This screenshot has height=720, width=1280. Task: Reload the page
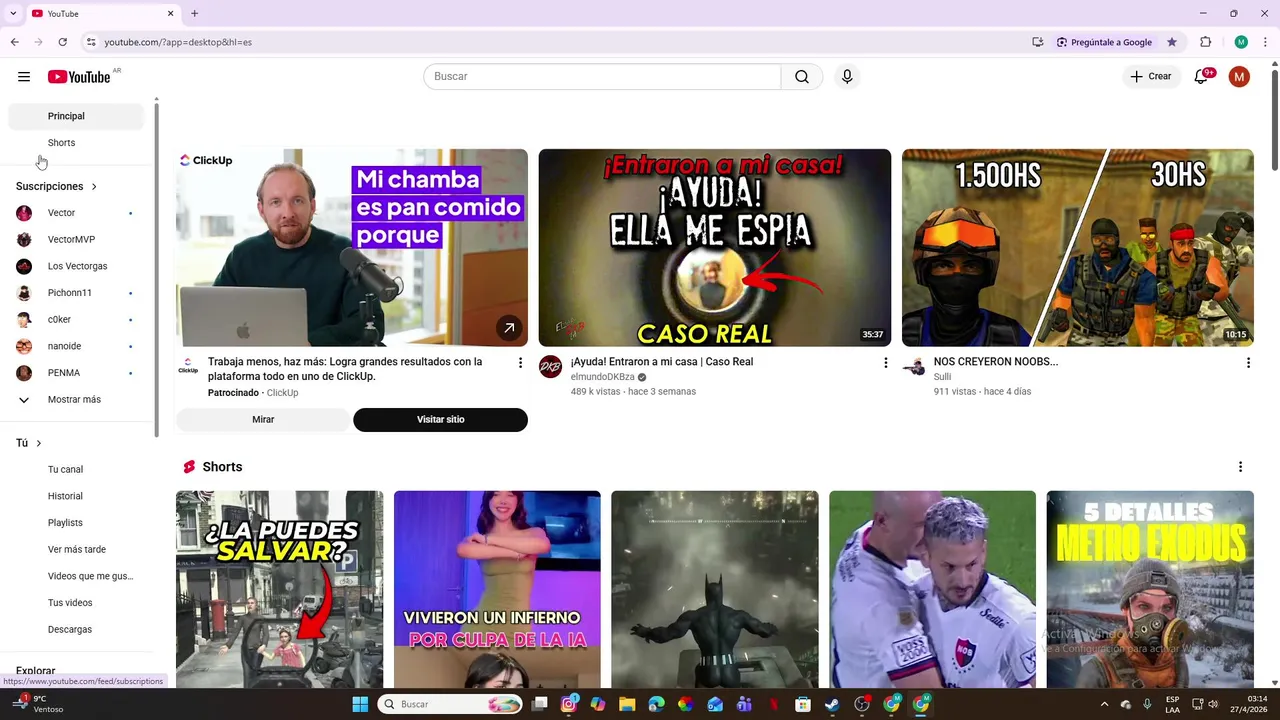tap(62, 42)
